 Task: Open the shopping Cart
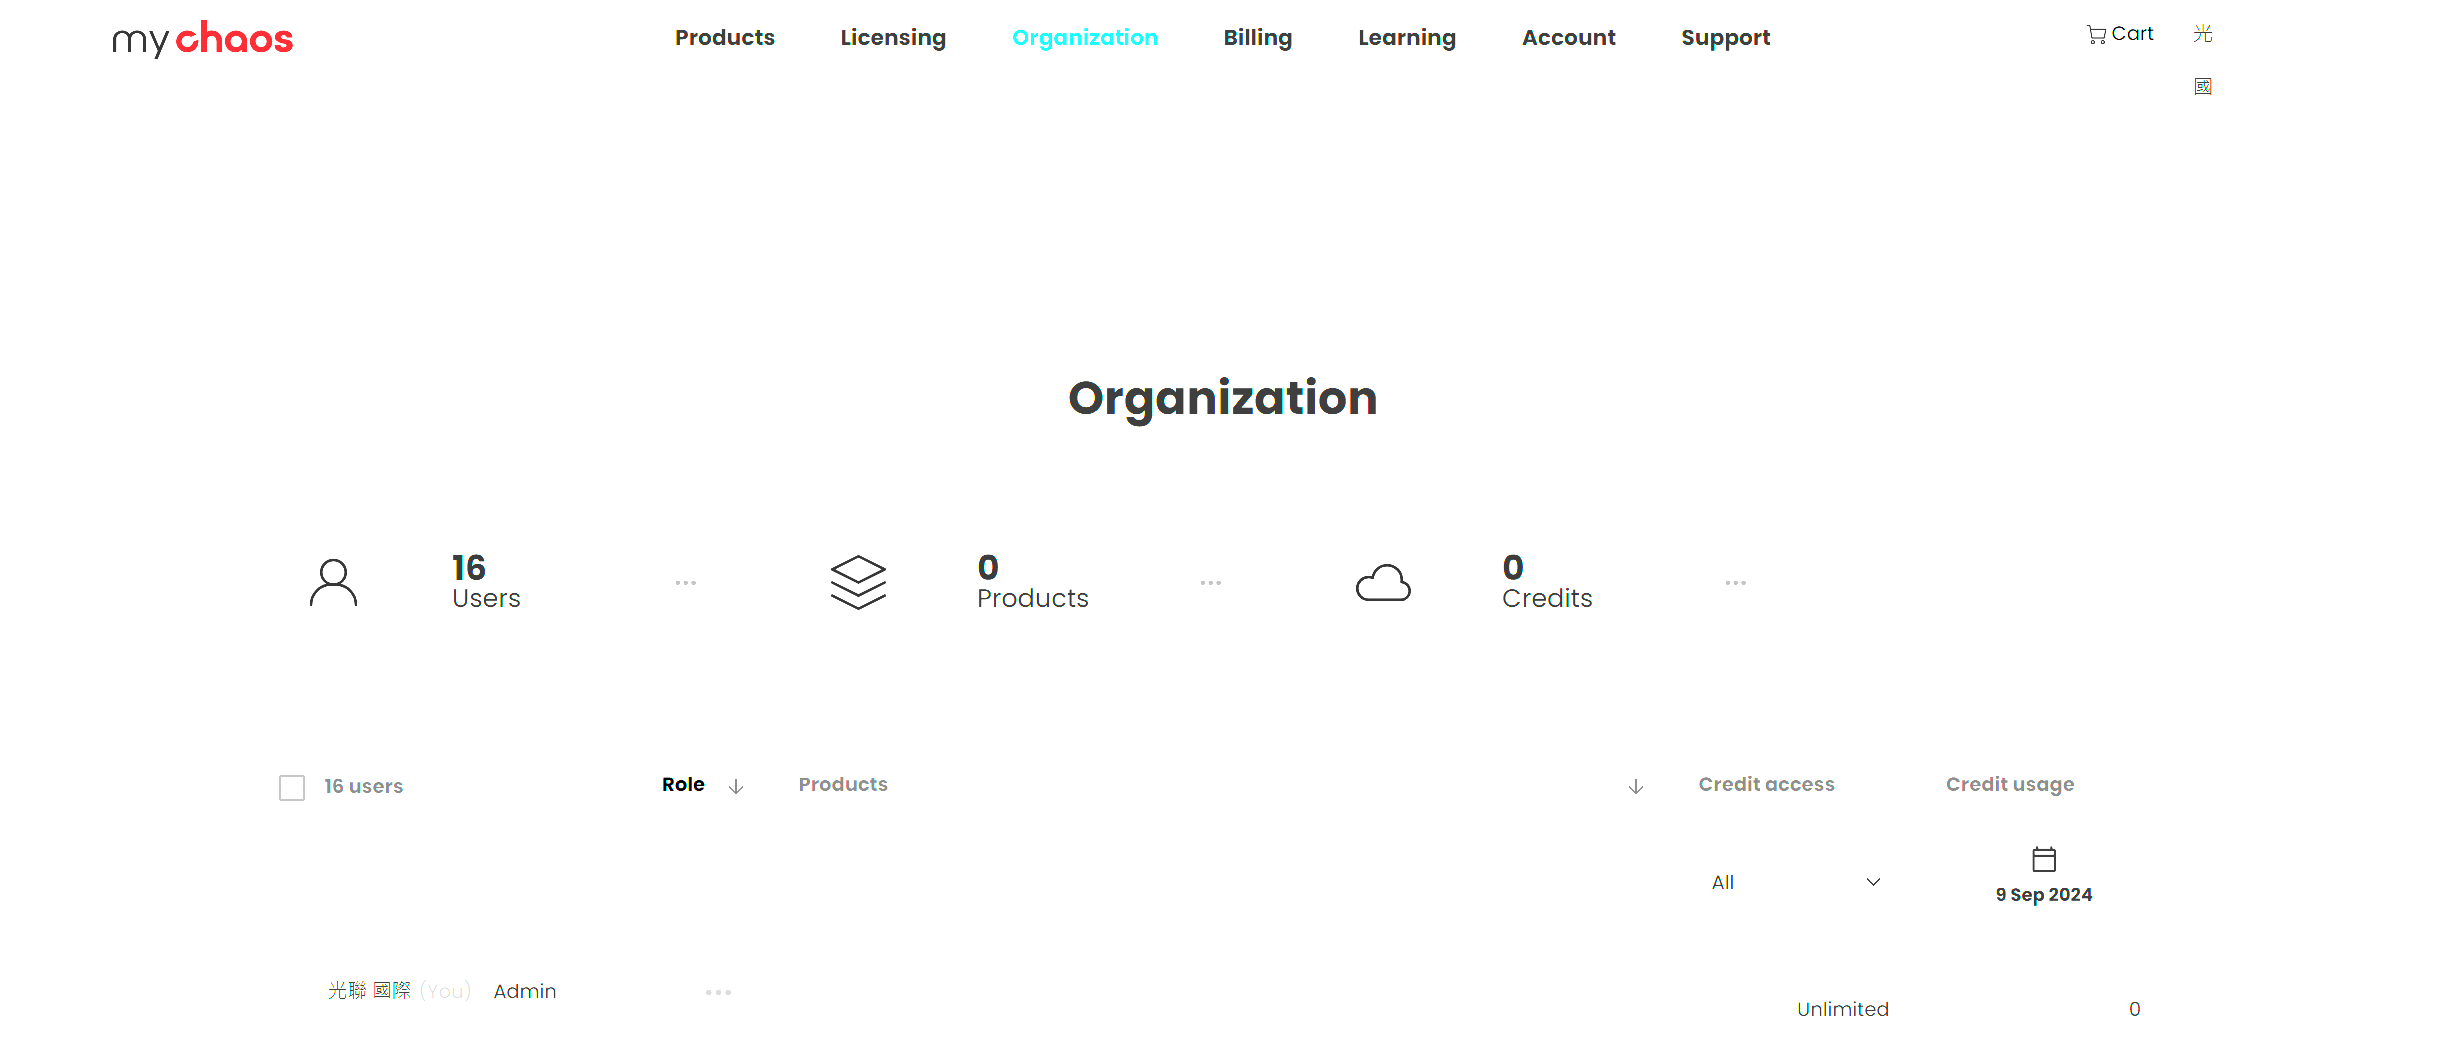coord(2120,34)
